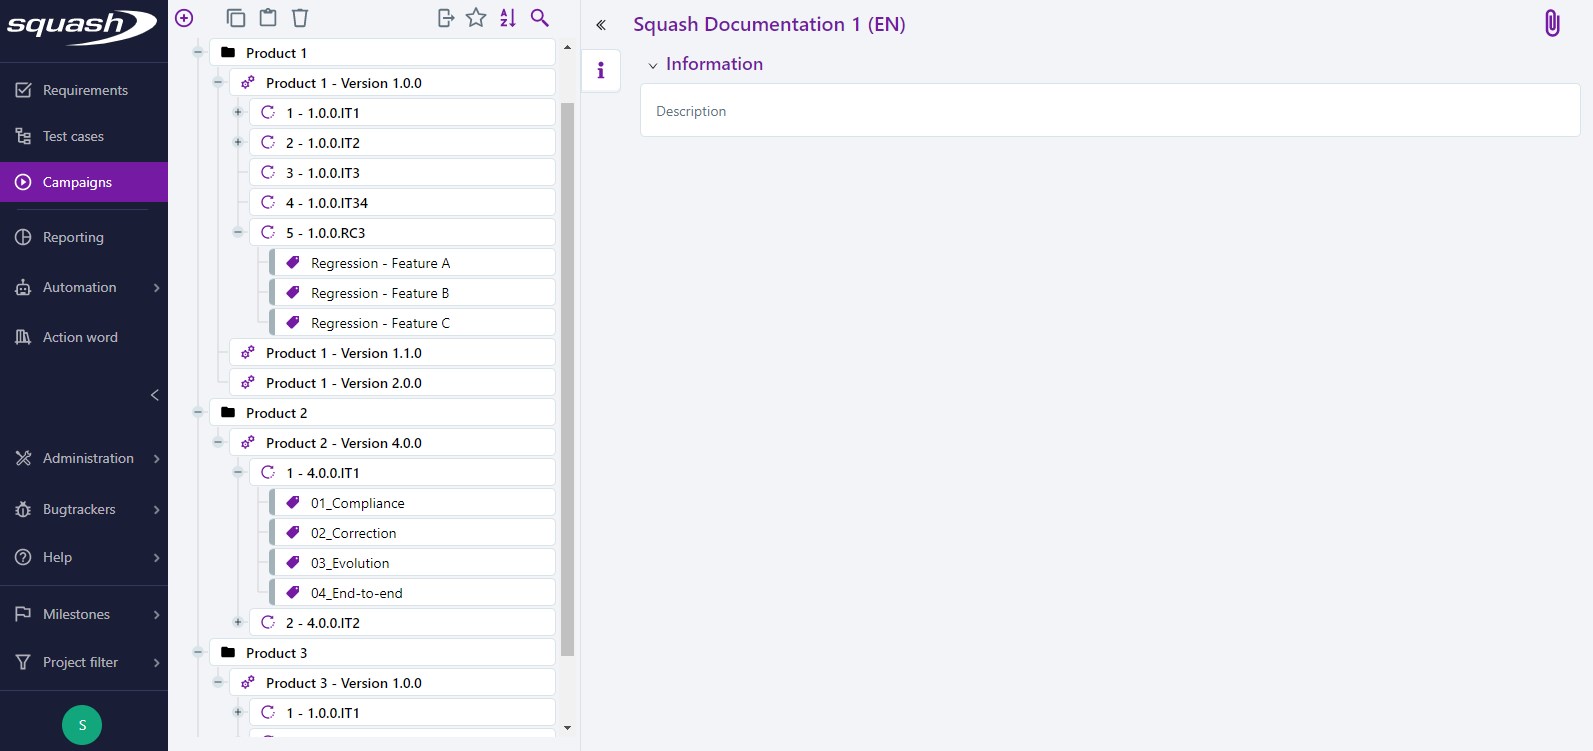This screenshot has width=1593, height=751.
Task: Select campaign Product 1 - Version 2.0.0
Action: [x=344, y=383]
